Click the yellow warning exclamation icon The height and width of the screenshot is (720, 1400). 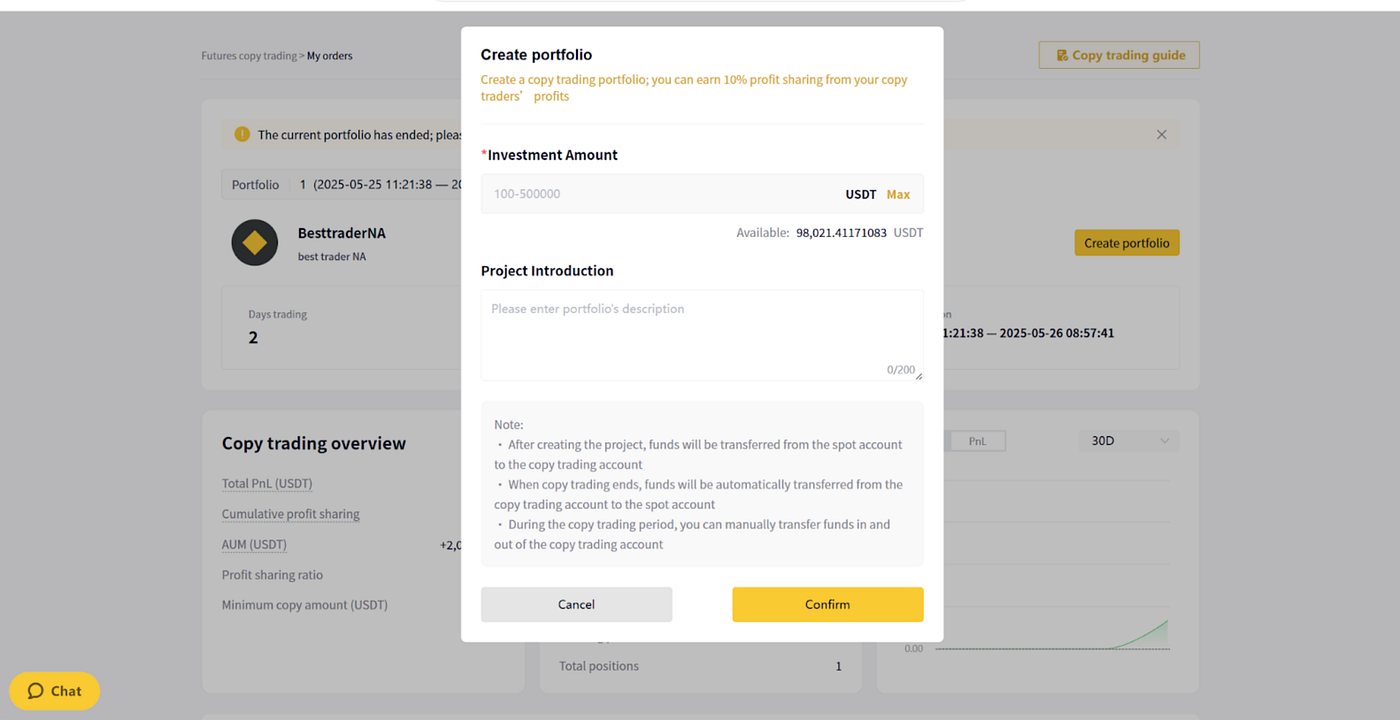tap(242, 134)
